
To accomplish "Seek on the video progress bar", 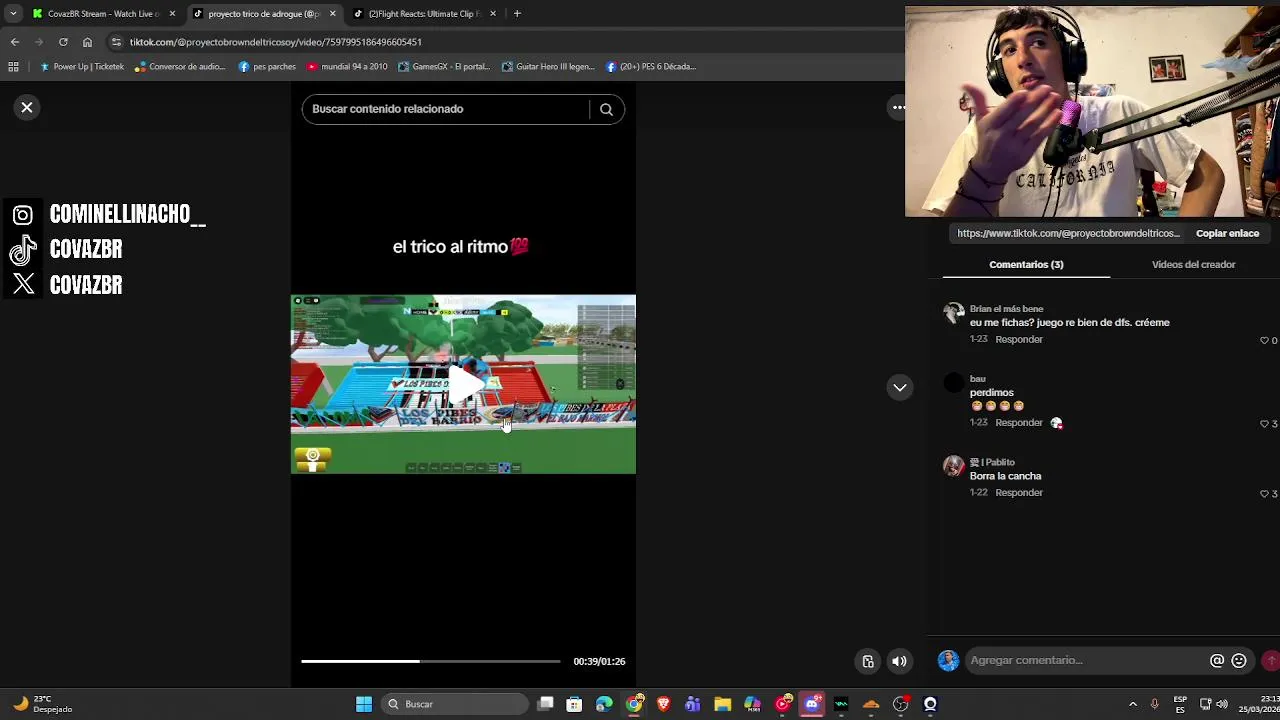I will (x=431, y=661).
